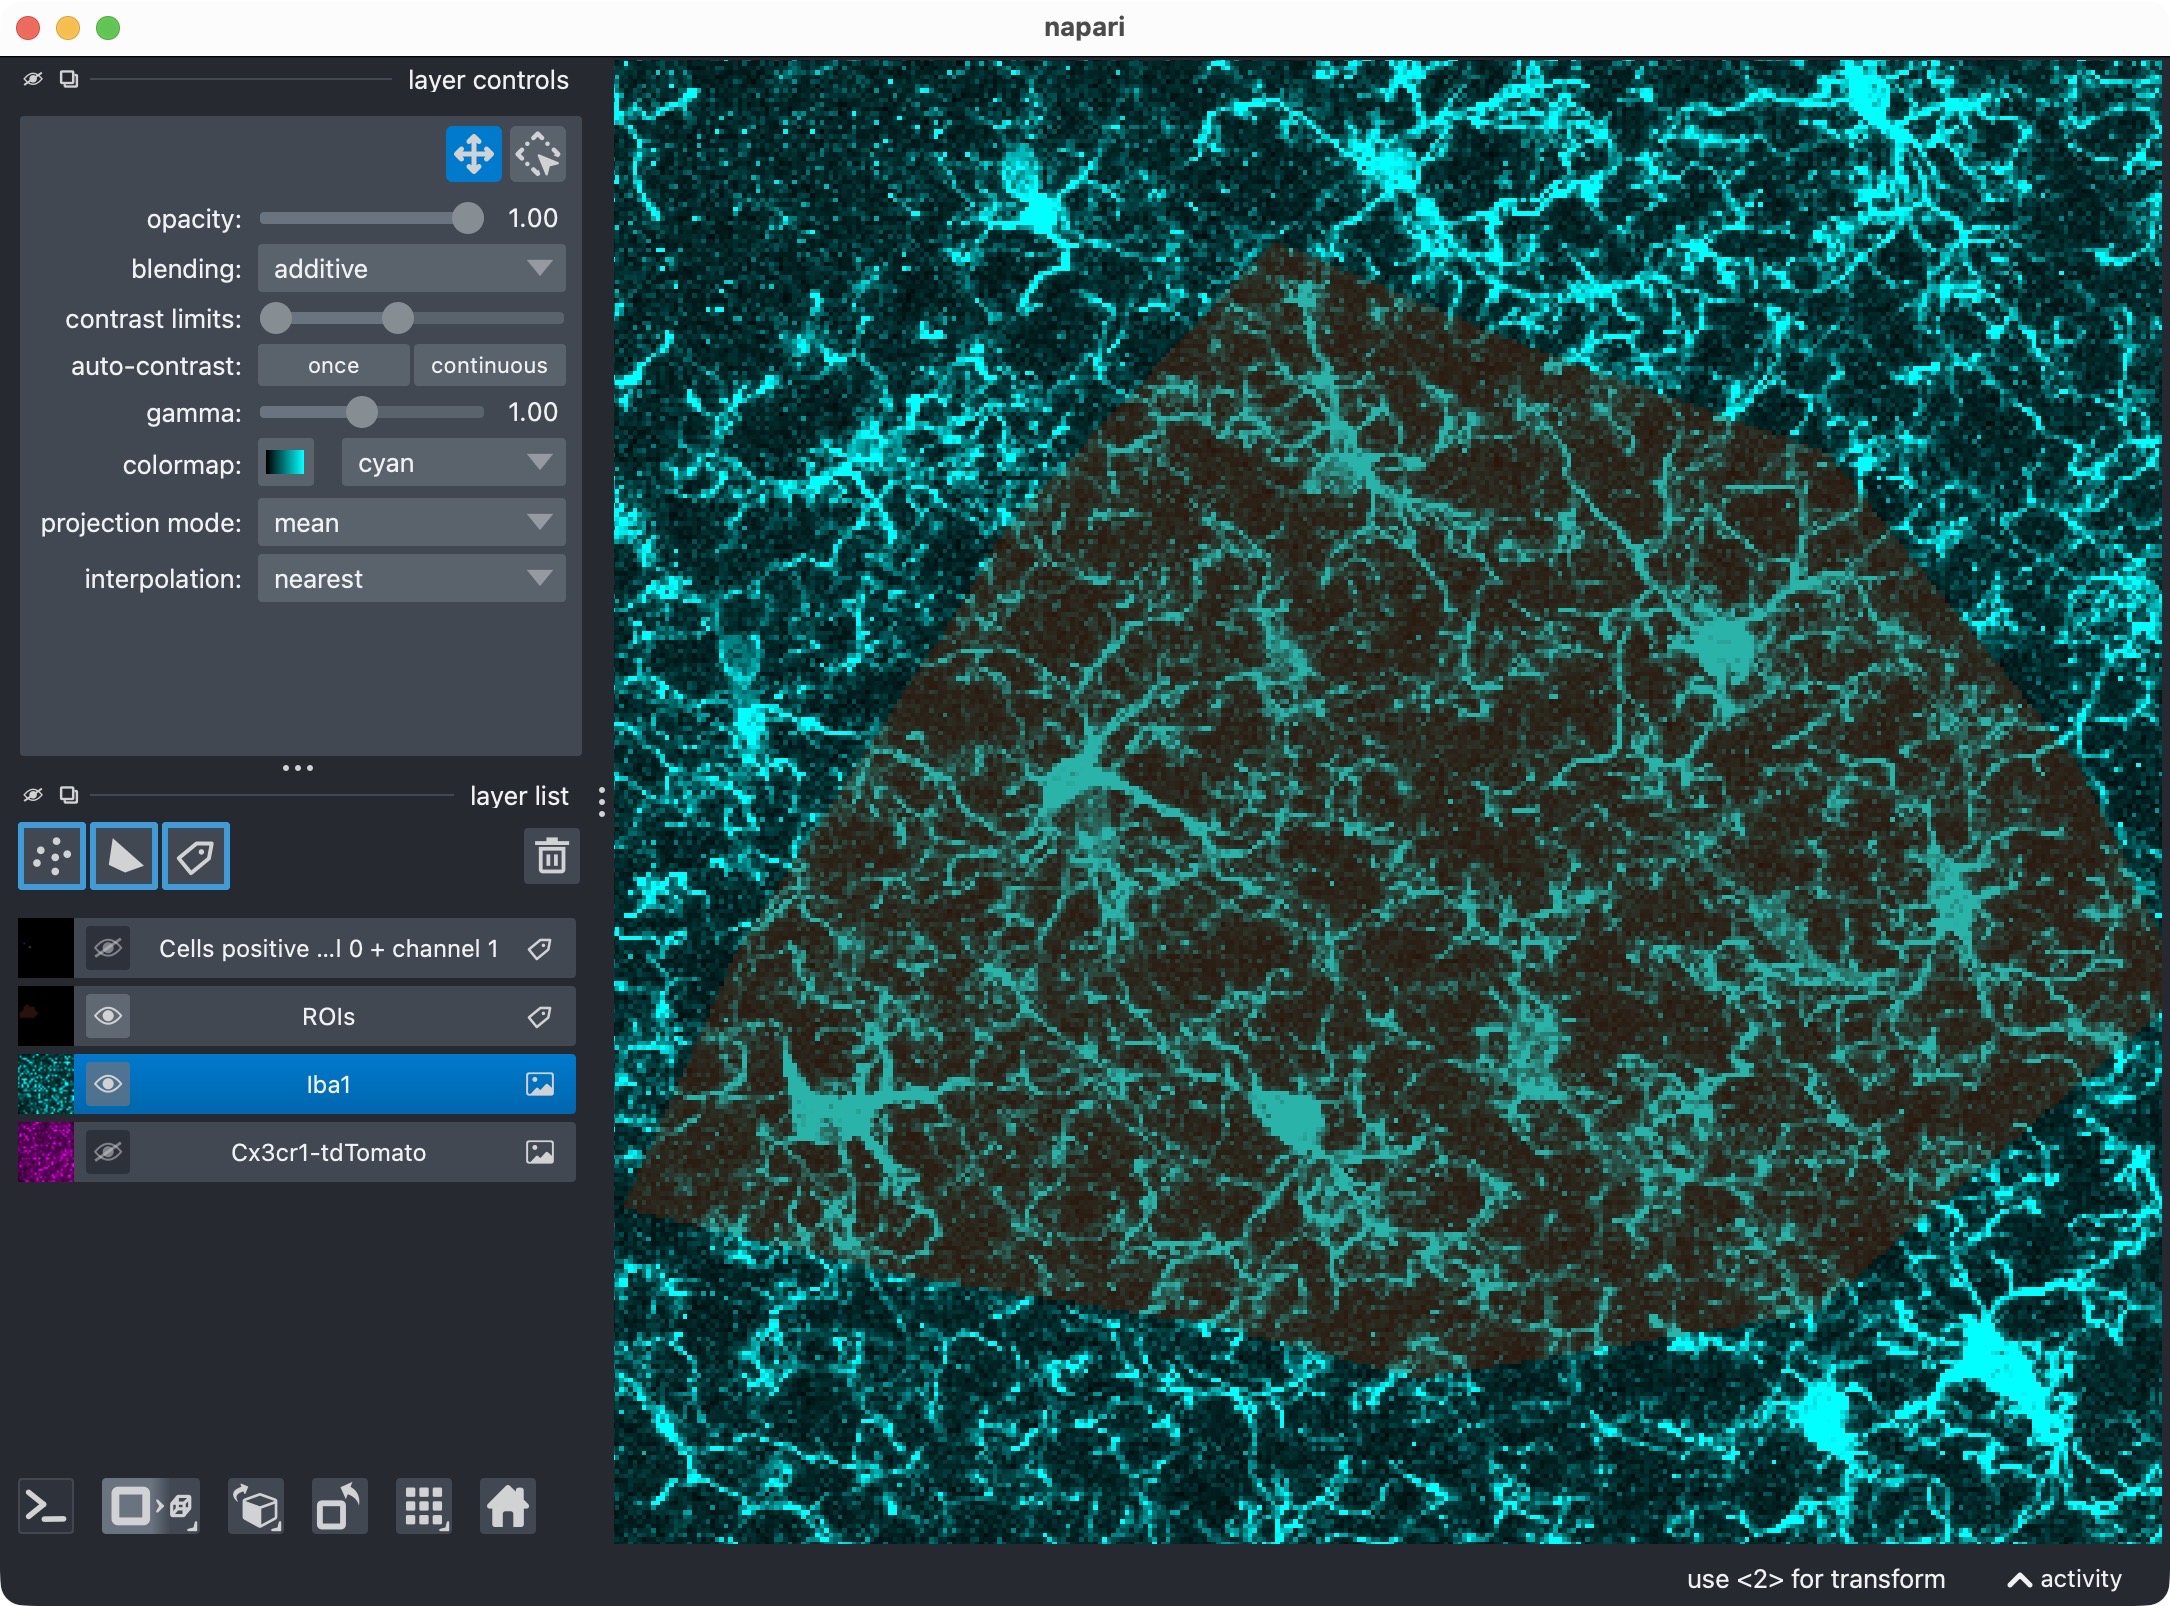Viewport: 2170px width, 1606px height.
Task: Click the labels type icon on Cells positive layer
Action: (x=540, y=949)
